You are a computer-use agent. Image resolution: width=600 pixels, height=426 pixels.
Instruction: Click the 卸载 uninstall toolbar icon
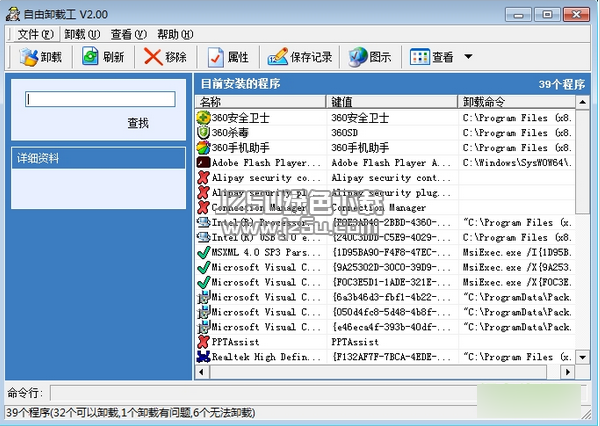[29, 57]
